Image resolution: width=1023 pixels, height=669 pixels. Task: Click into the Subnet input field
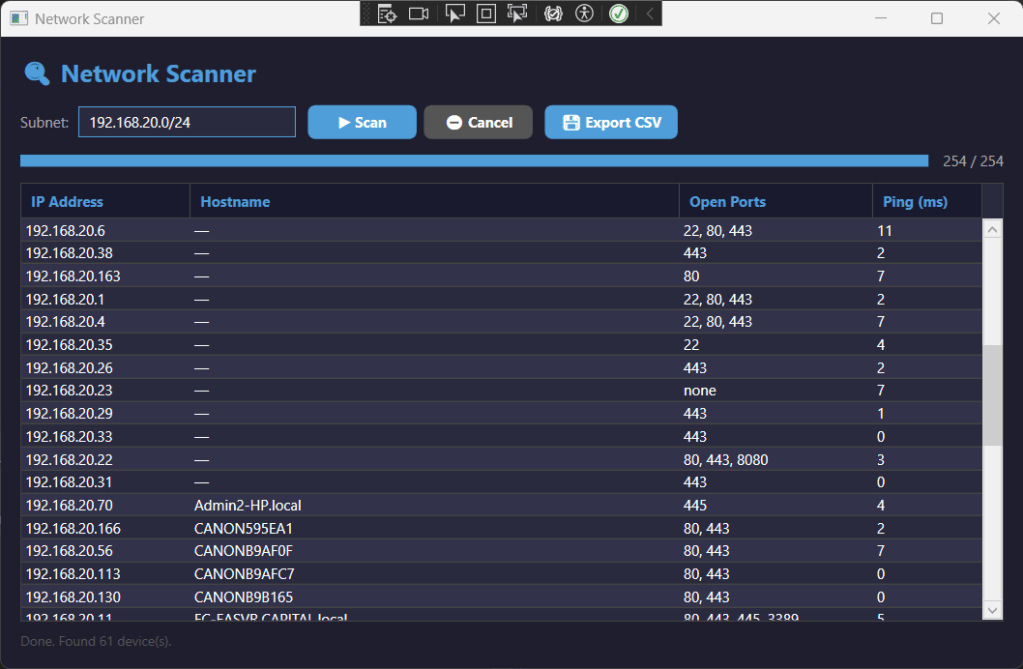(187, 122)
